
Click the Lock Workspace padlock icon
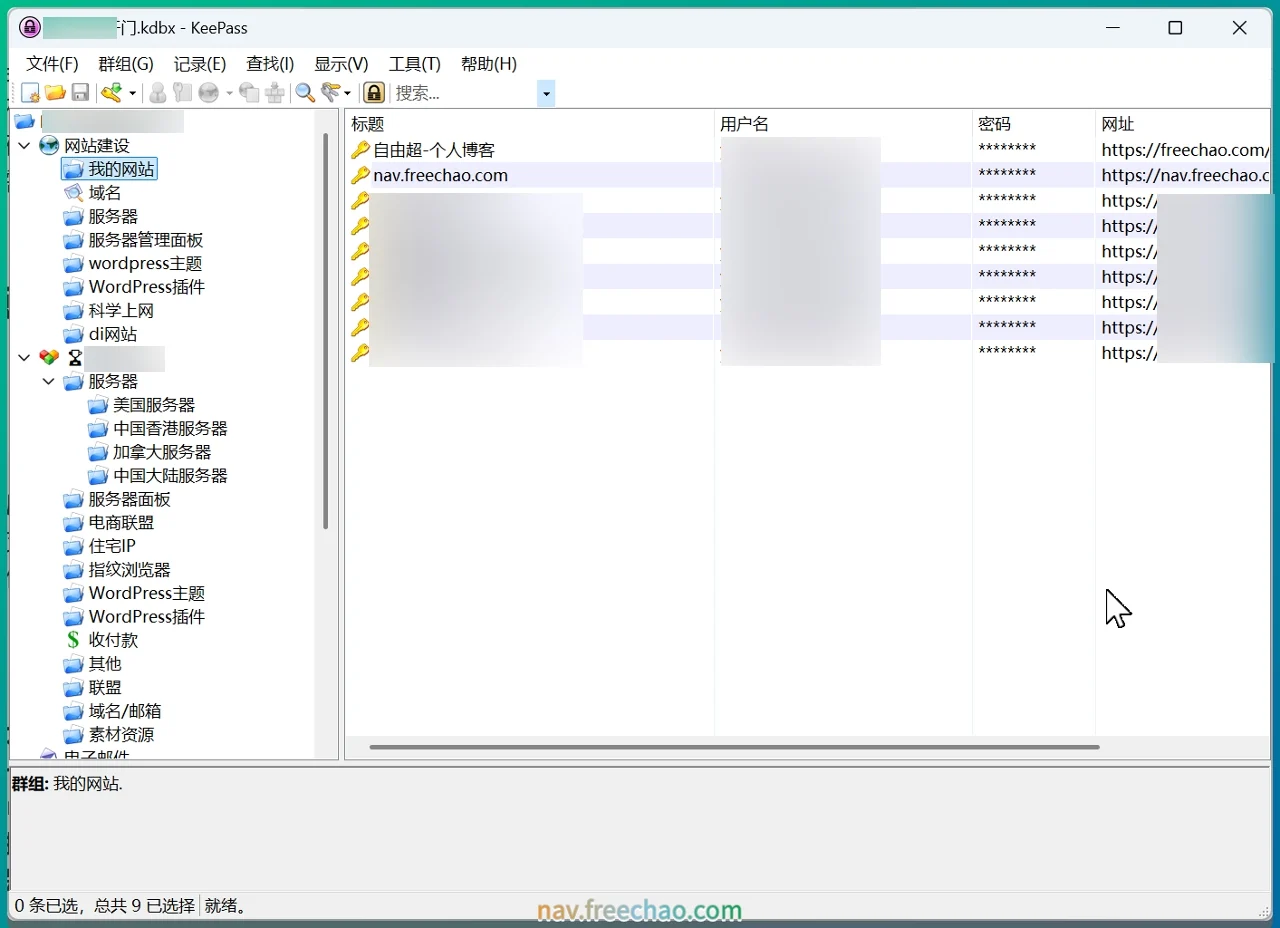(374, 93)
